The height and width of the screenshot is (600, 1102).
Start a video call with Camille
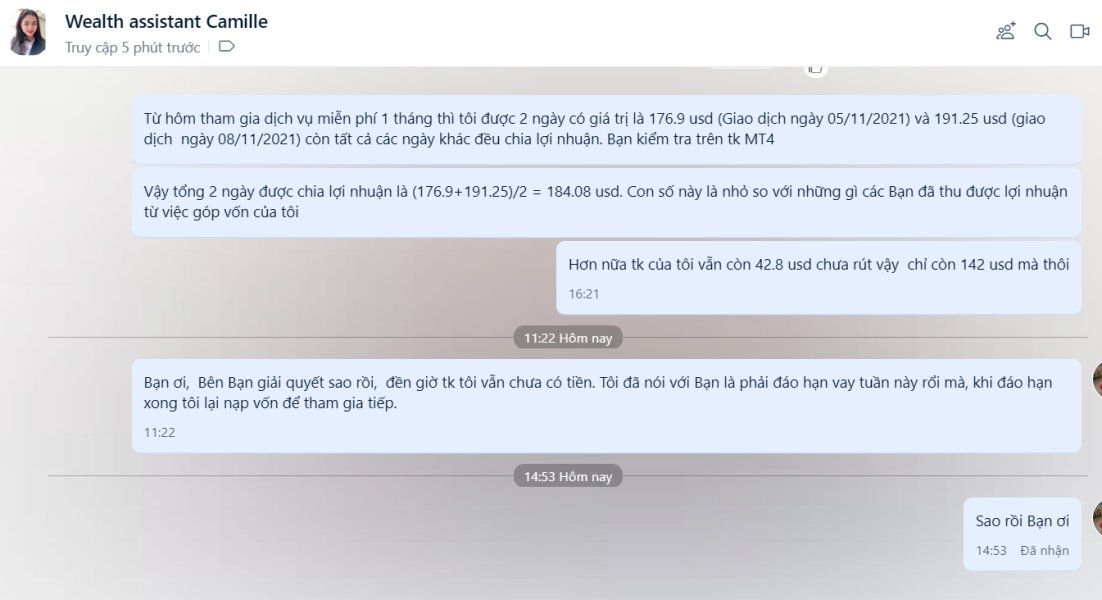click(x=1079, y=31)
